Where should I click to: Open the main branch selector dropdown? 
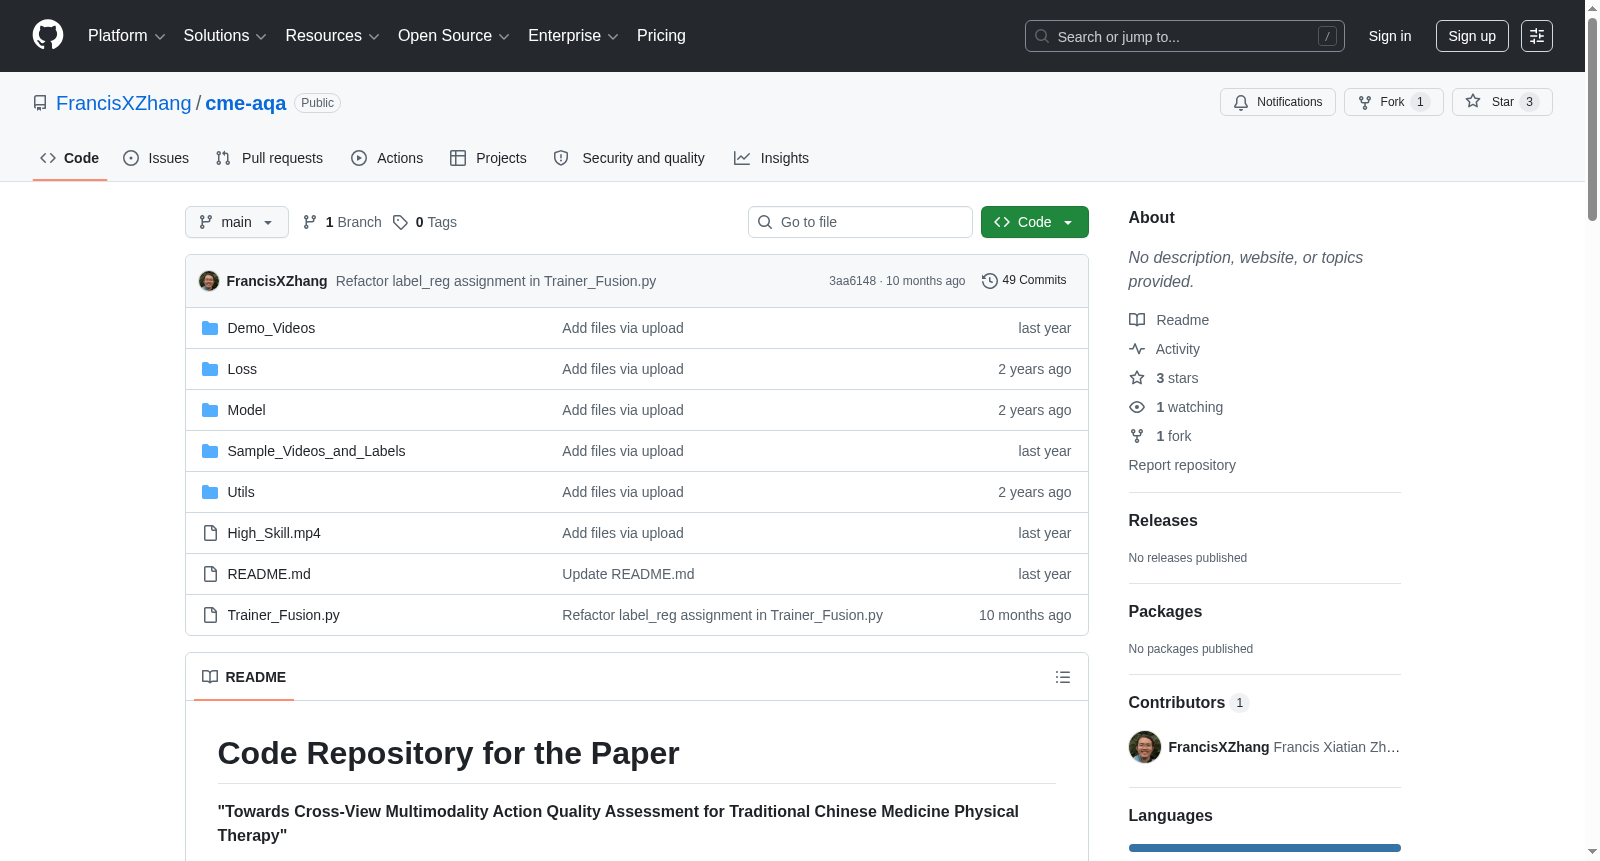(x=237, y=222)
